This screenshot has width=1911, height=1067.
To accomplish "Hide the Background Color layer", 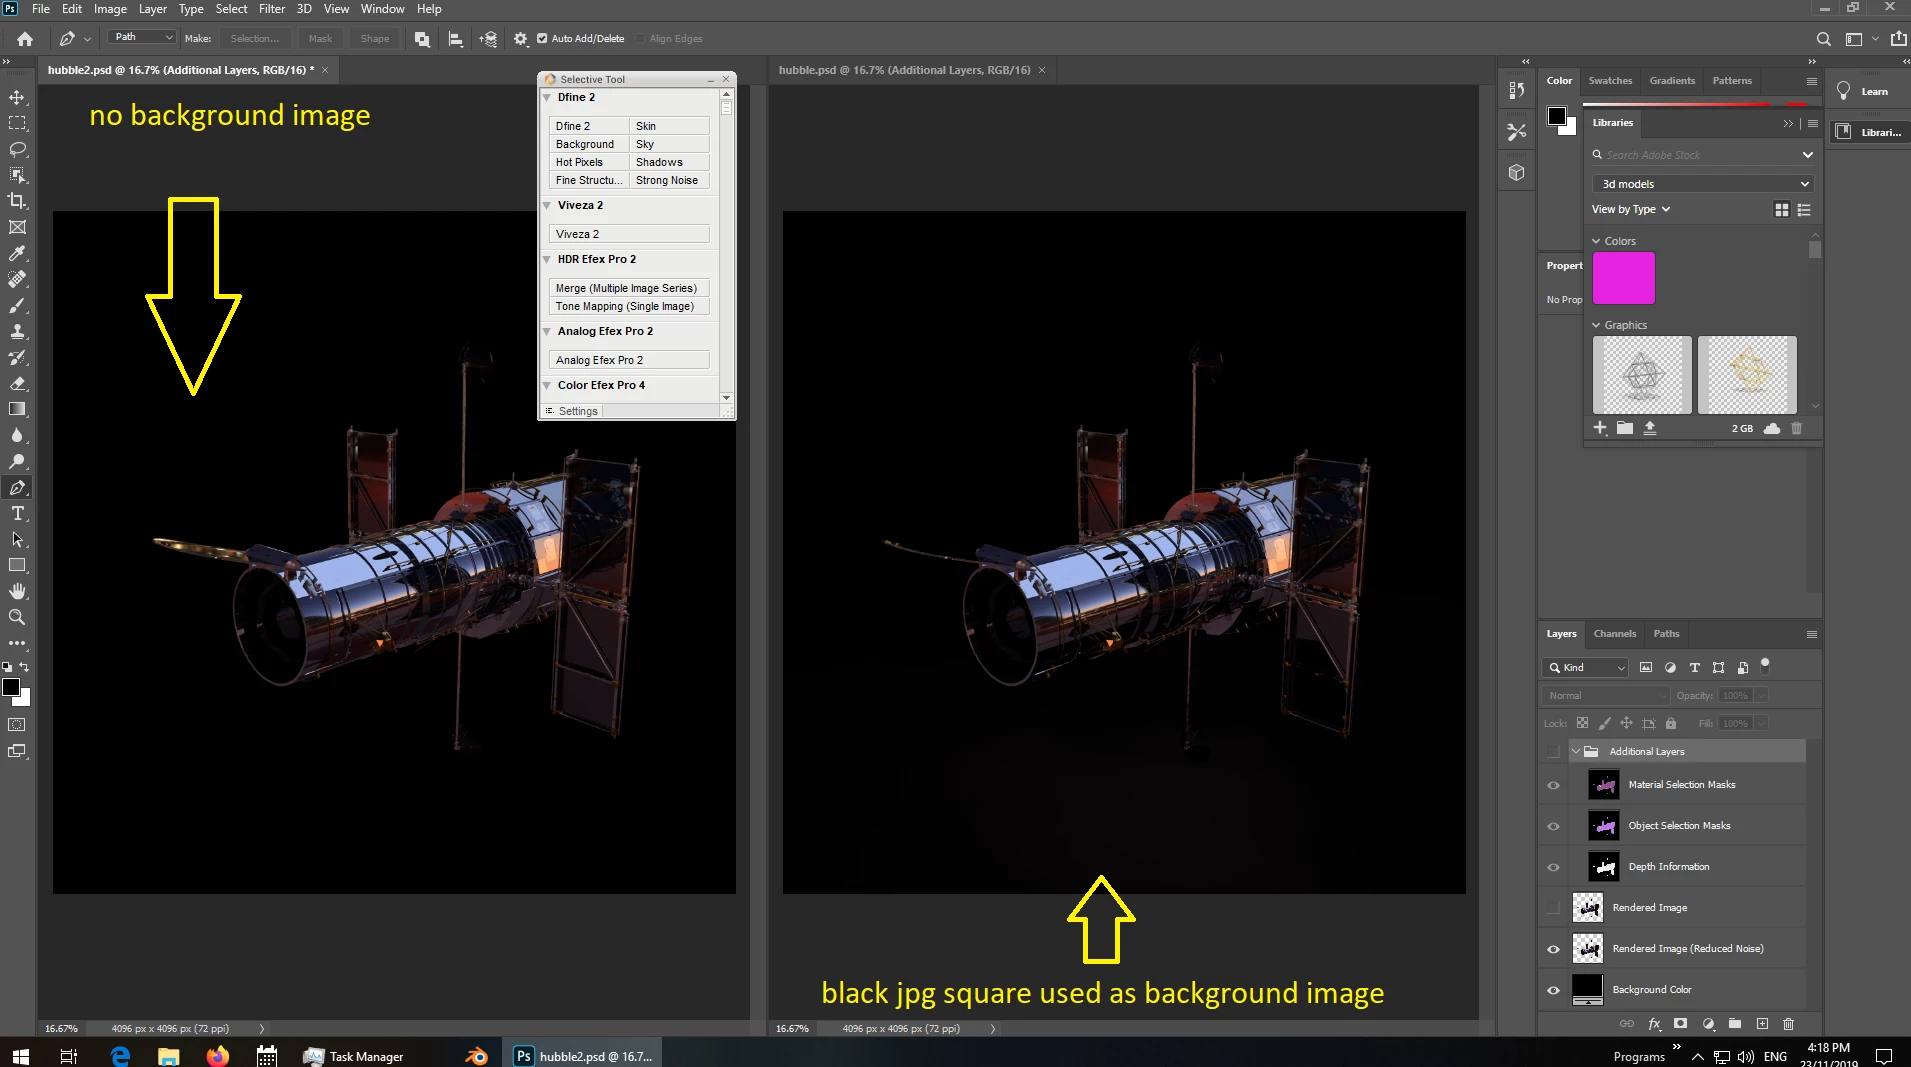I will (x=1553, y=990).
